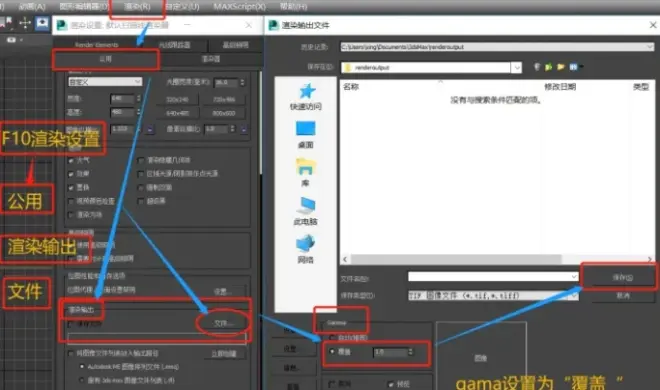Open output size Custom dropdown
This screenshot has width=660, height=390.
coord(105,82)
